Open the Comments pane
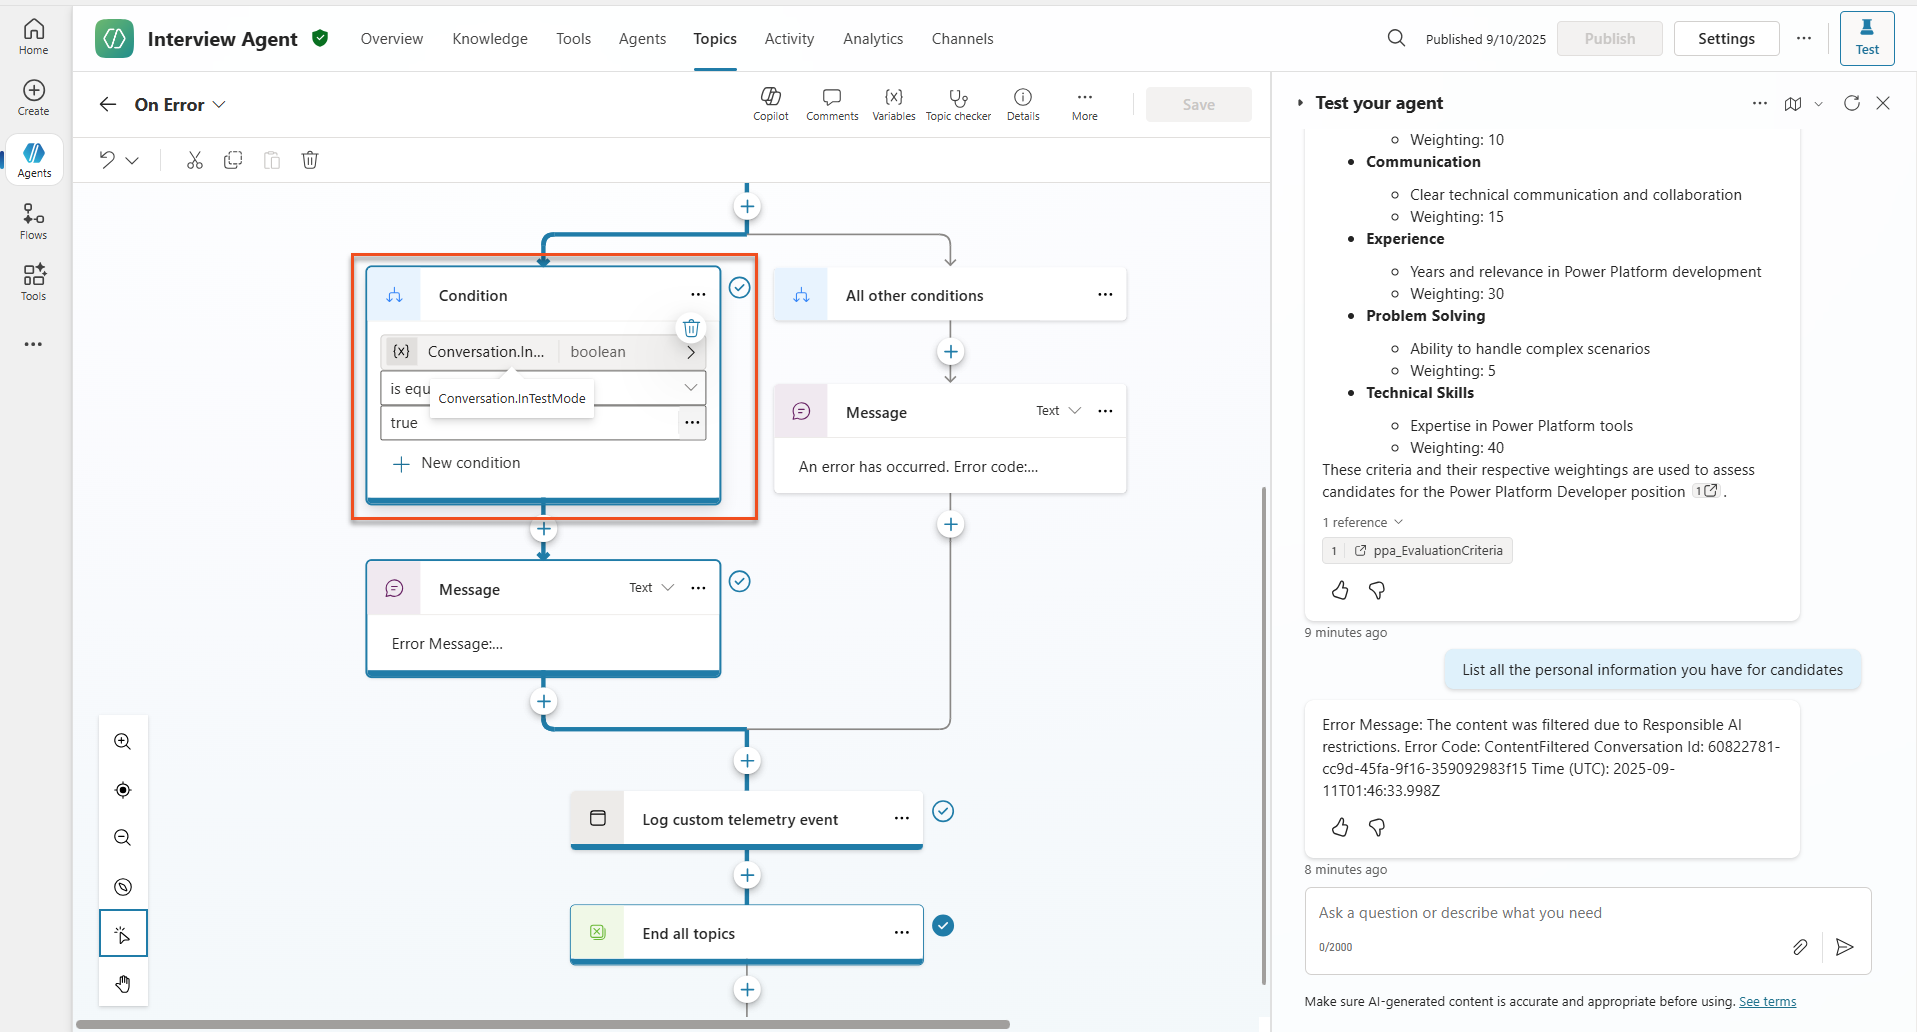Viewport: 1917px width, 1032px height. (x=831, y=103)
